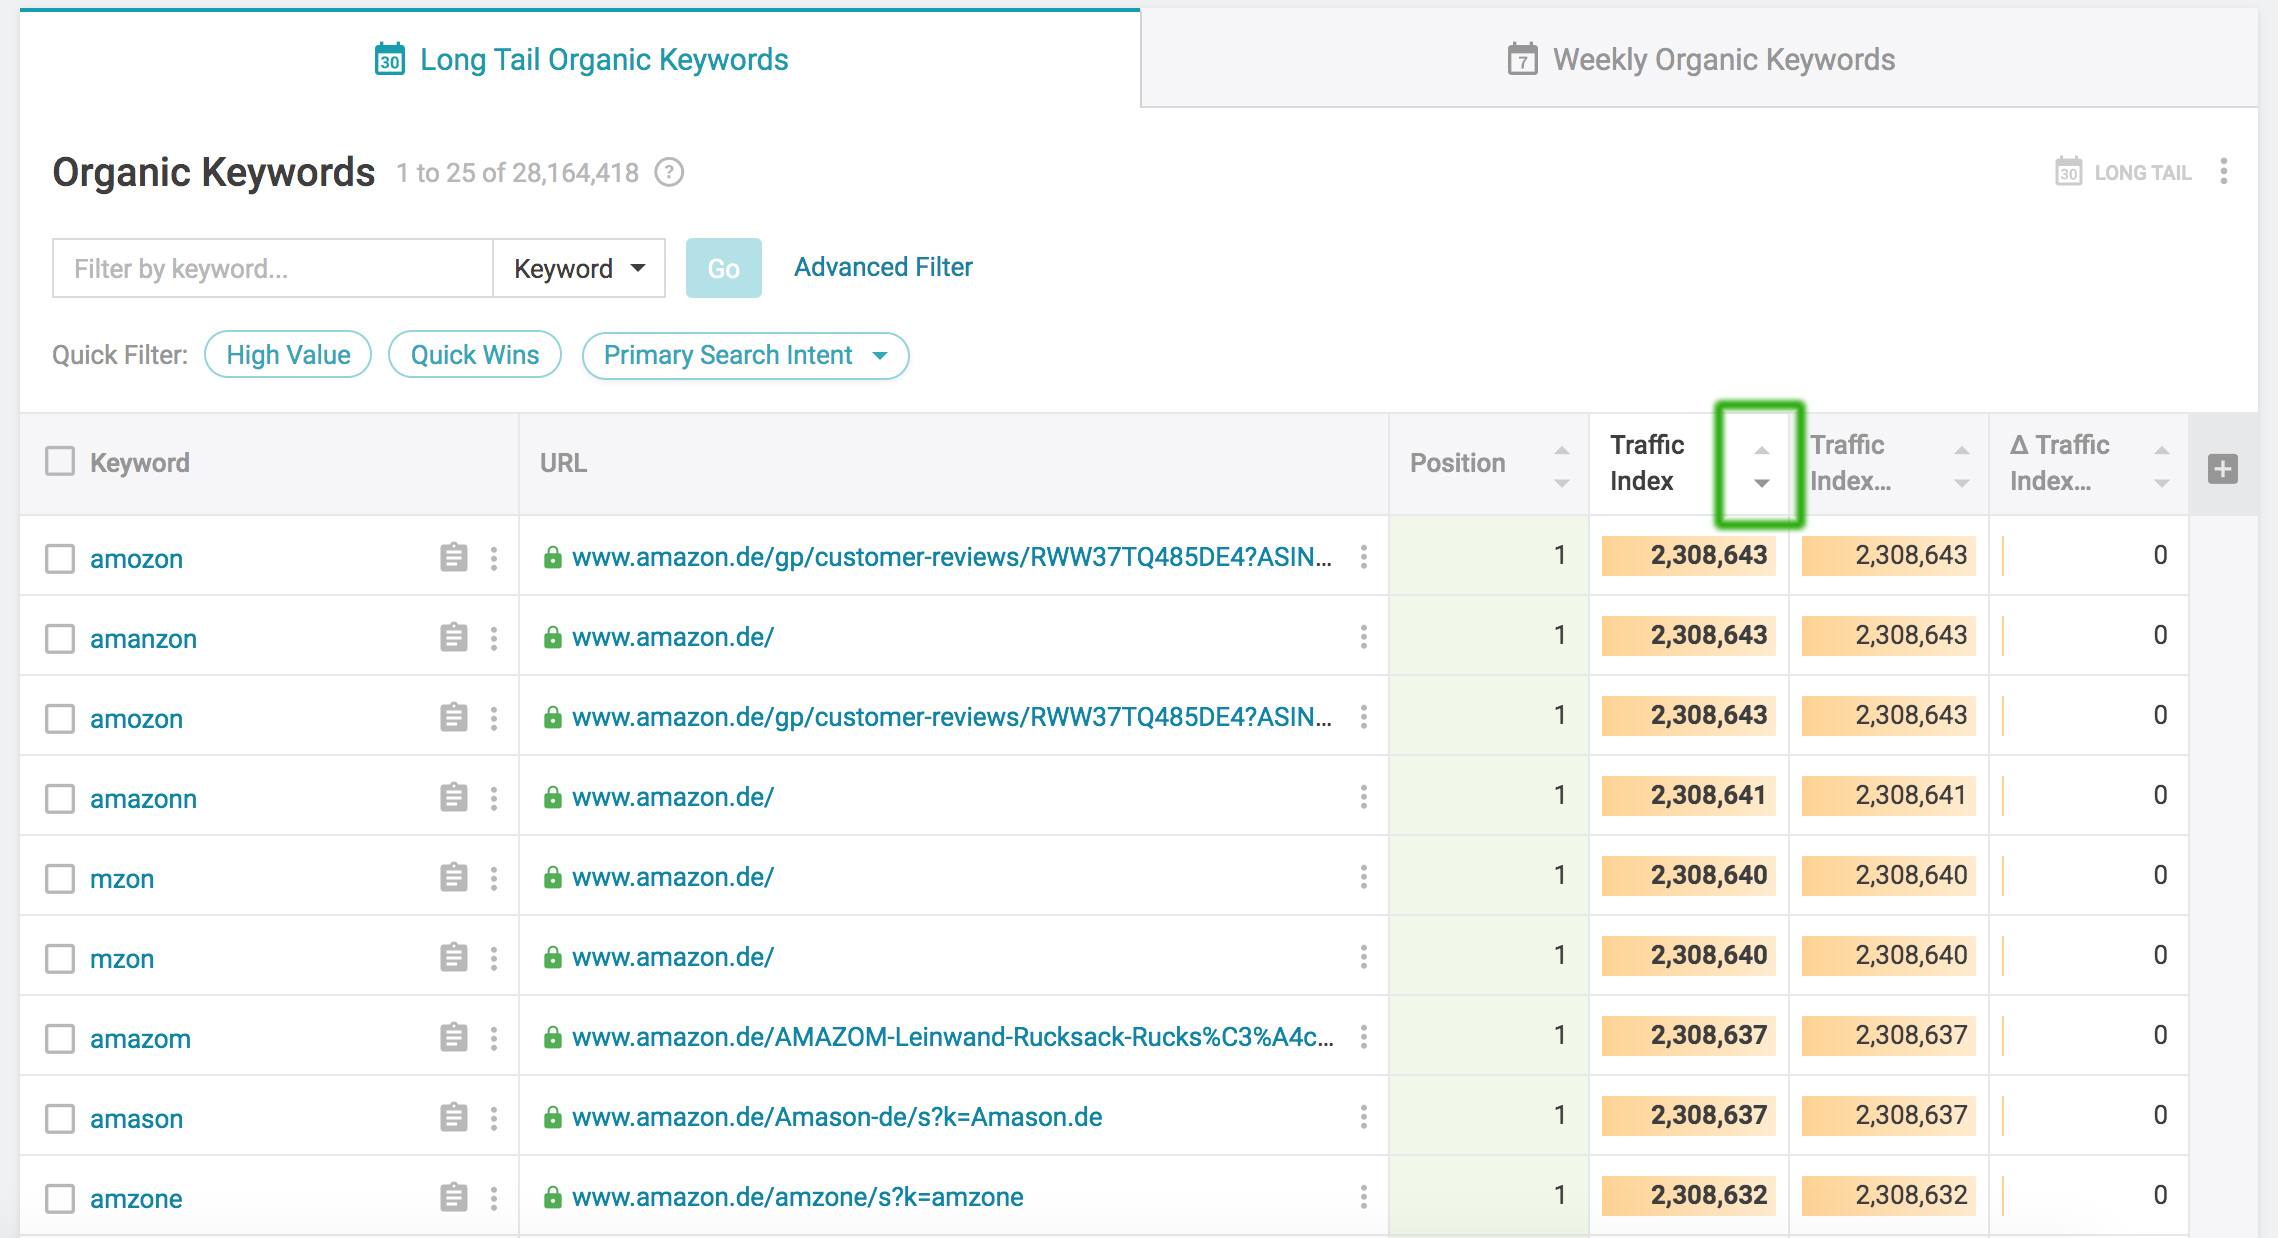Click the URL column header
The width and height of the screenshot is (2278, 1238).
pos(563,463)
